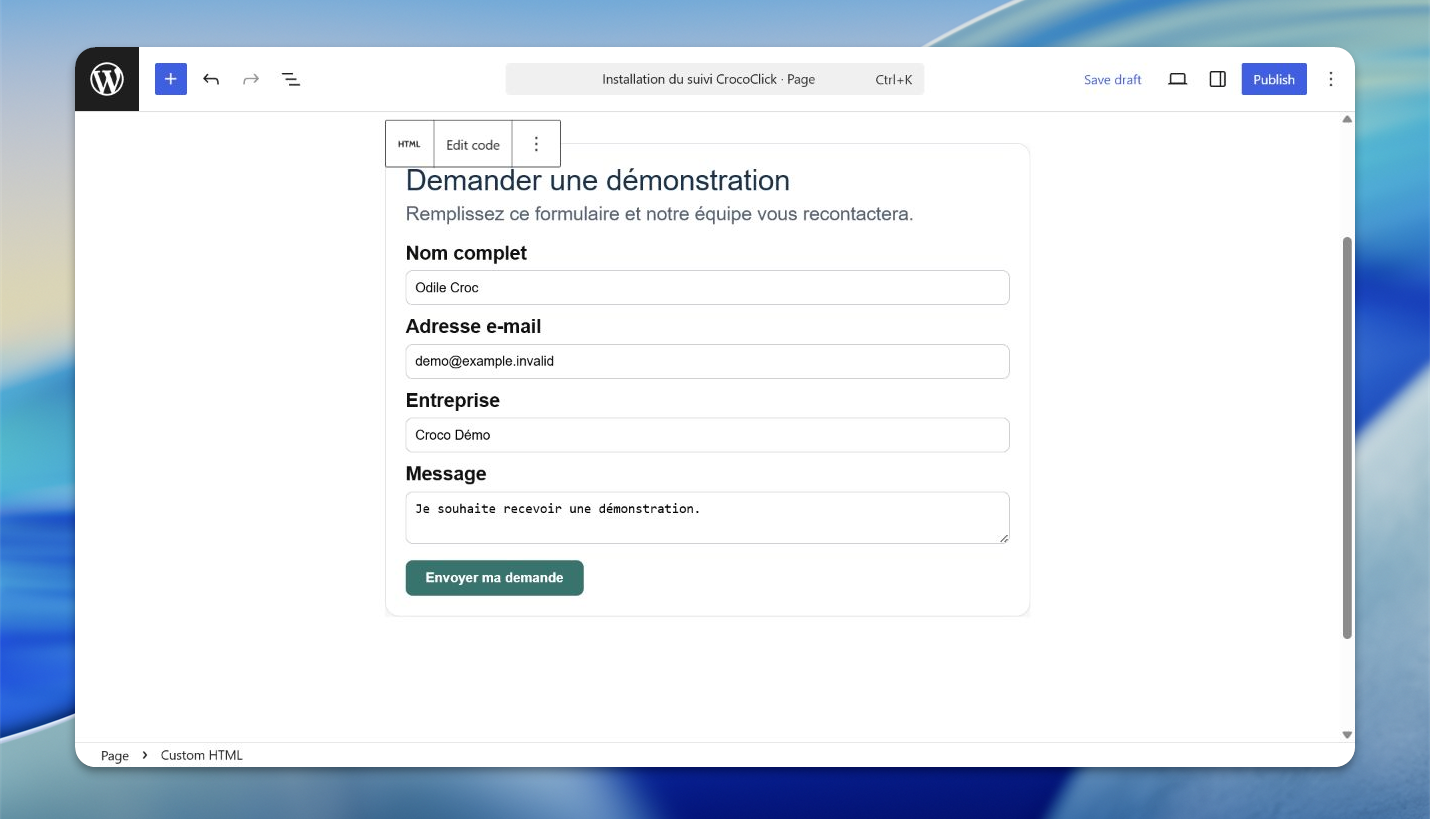This screenshot has height=819, width=1430.
Task: Click the Publish button
Action: pyautogui.click(x=1274, y=79)
